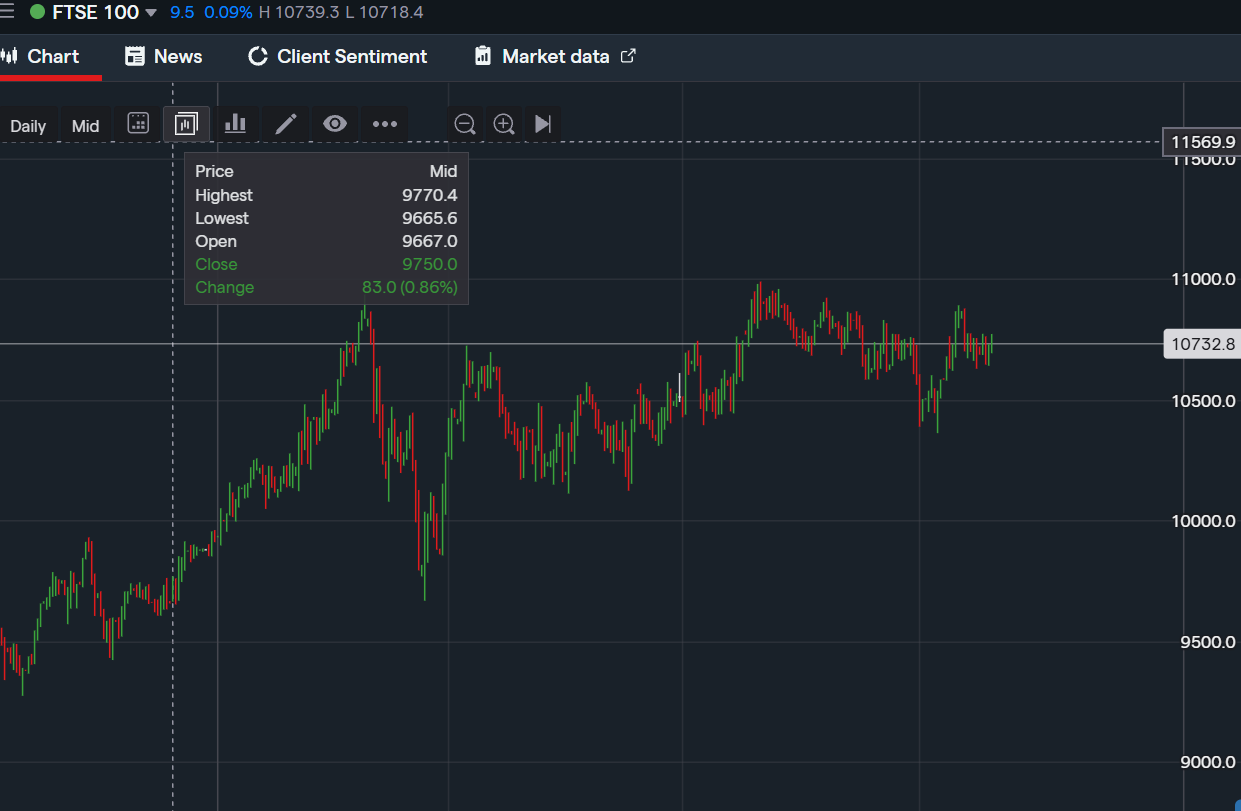Switch to the Chart tab
1241x811 pixels.
tap(42, 56)
